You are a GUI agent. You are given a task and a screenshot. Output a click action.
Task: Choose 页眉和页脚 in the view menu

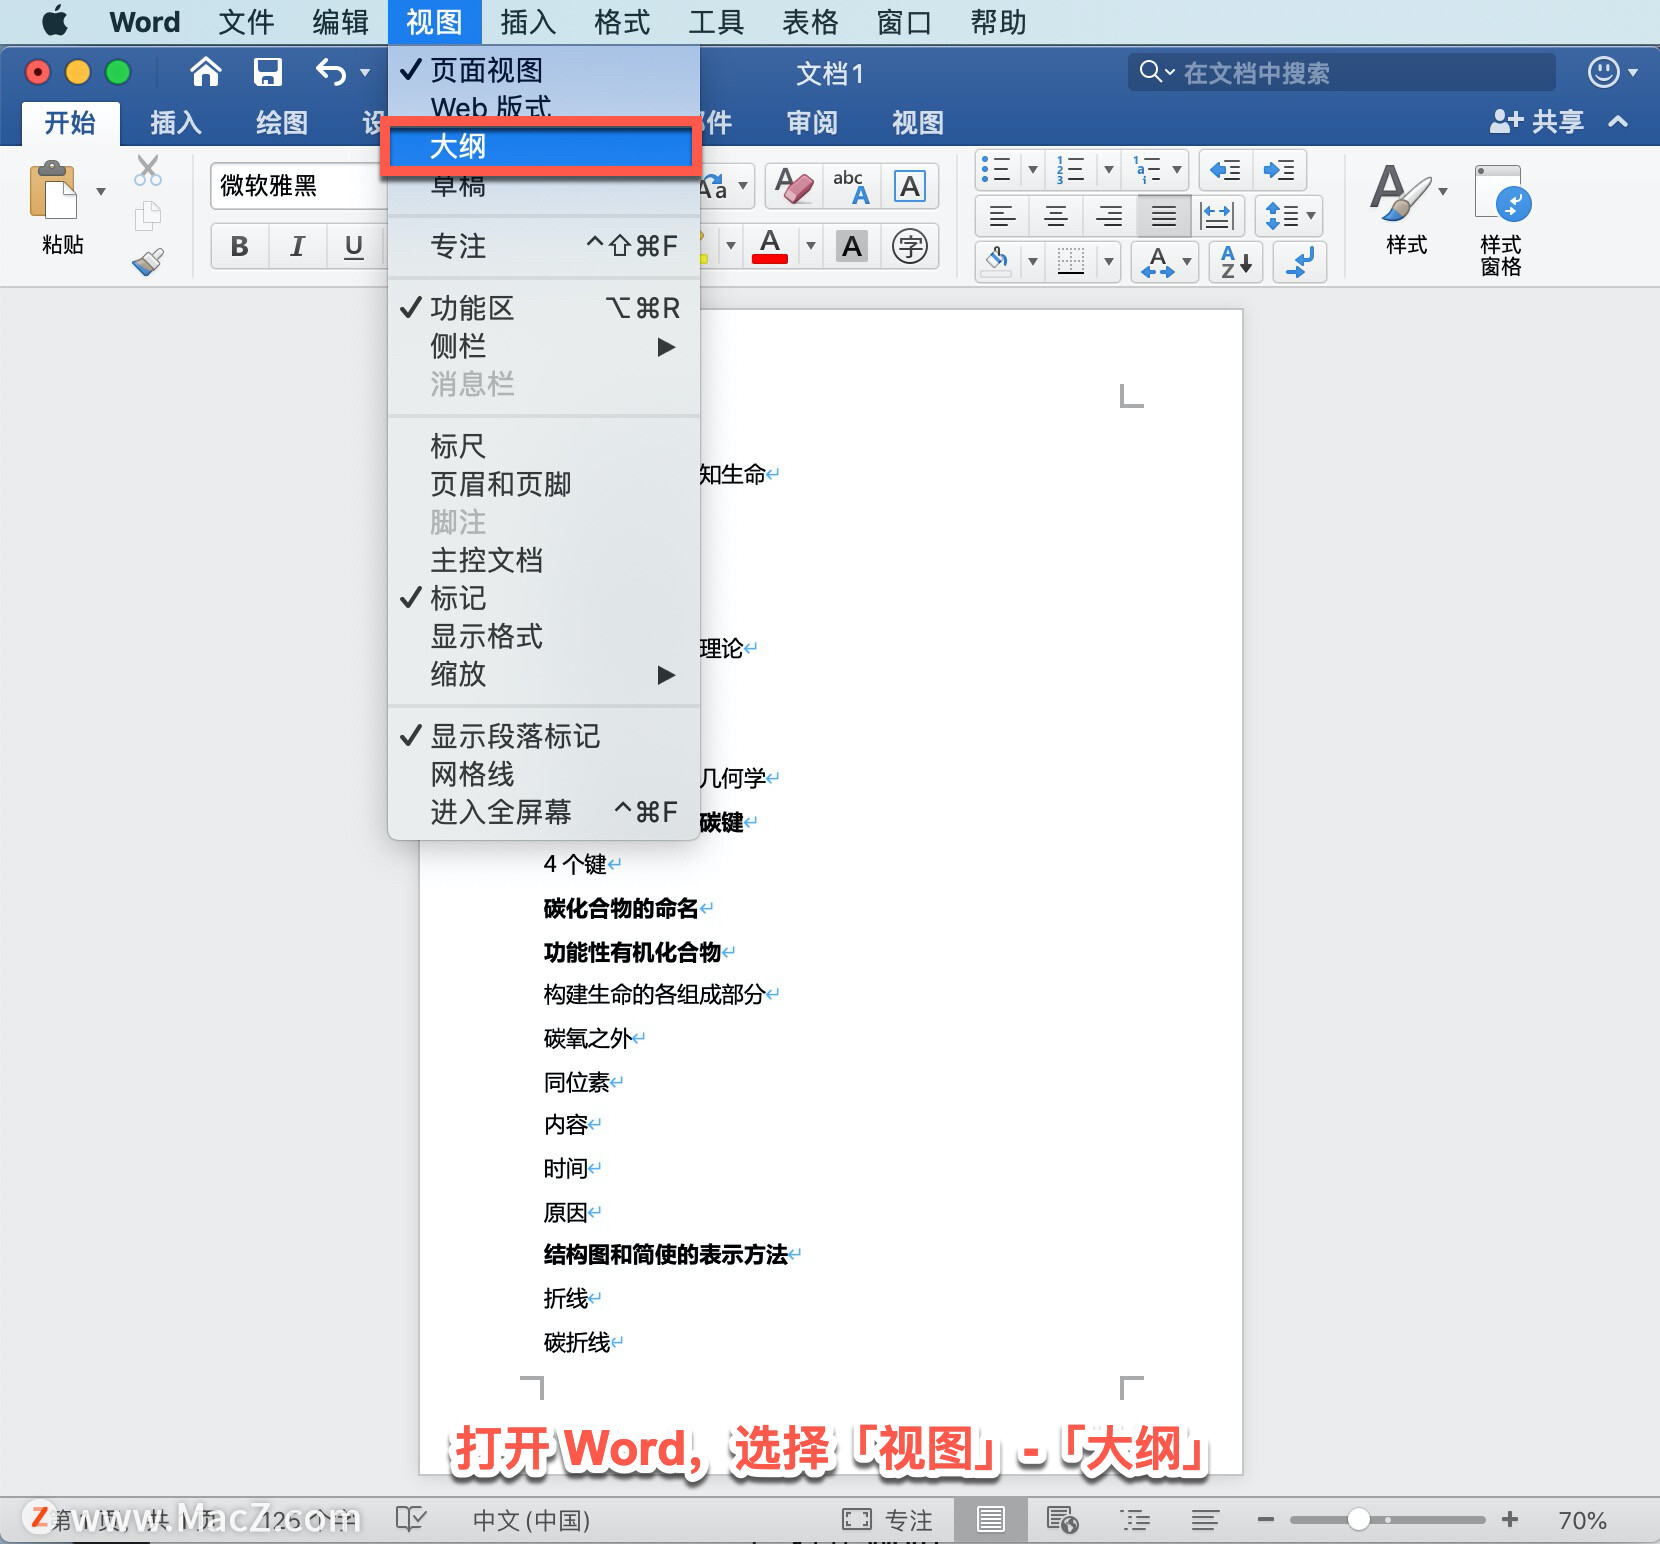tap(544, 484)
